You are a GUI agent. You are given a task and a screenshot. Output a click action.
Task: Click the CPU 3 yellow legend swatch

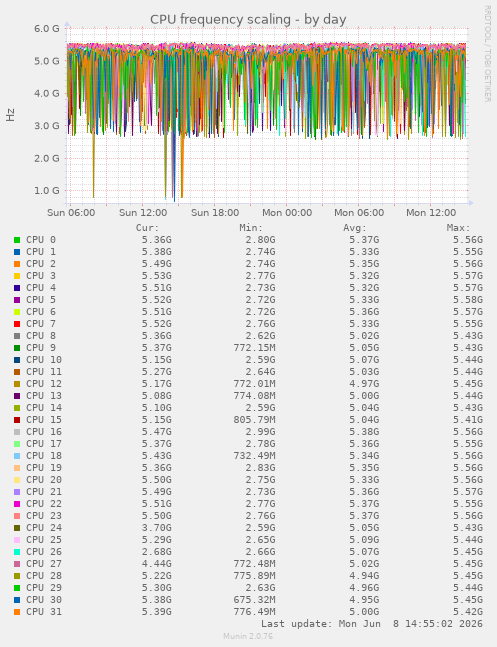(17, 276)
